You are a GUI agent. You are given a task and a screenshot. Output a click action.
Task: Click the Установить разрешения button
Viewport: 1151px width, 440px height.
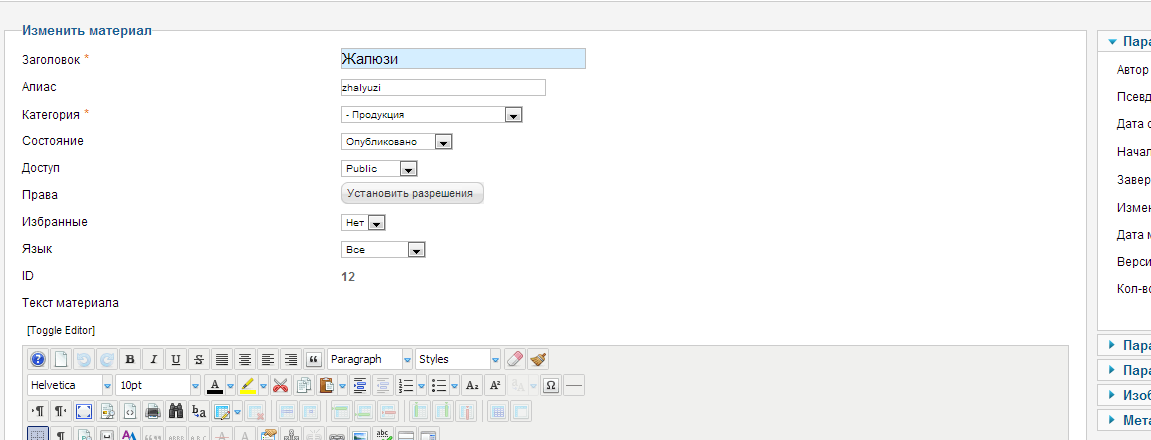point(411,193)
